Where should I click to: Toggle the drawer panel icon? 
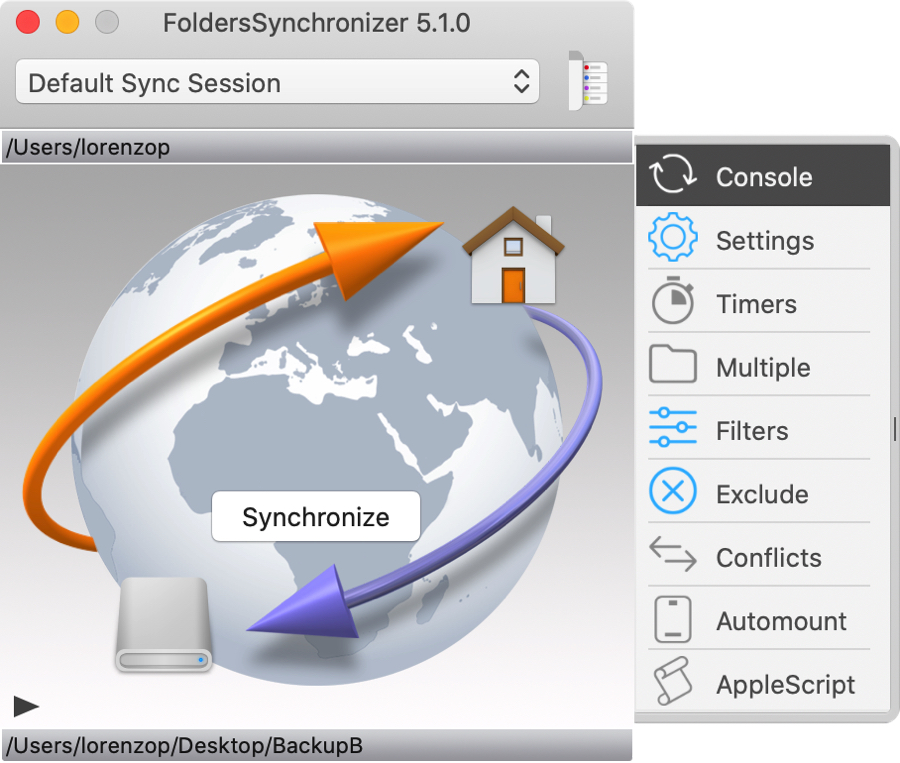pos(588,81)
